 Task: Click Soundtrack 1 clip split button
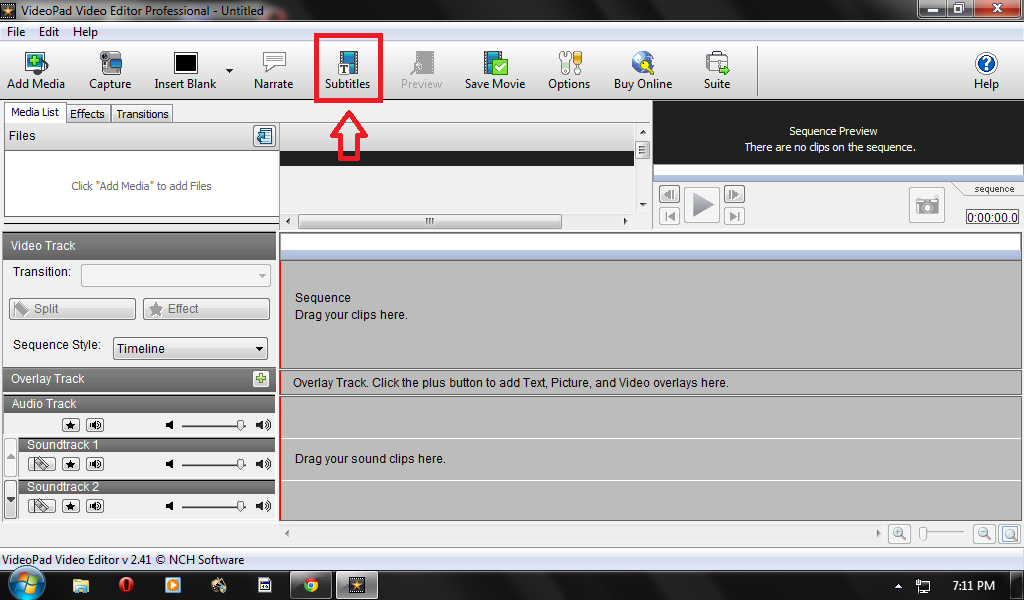[41, 464]
